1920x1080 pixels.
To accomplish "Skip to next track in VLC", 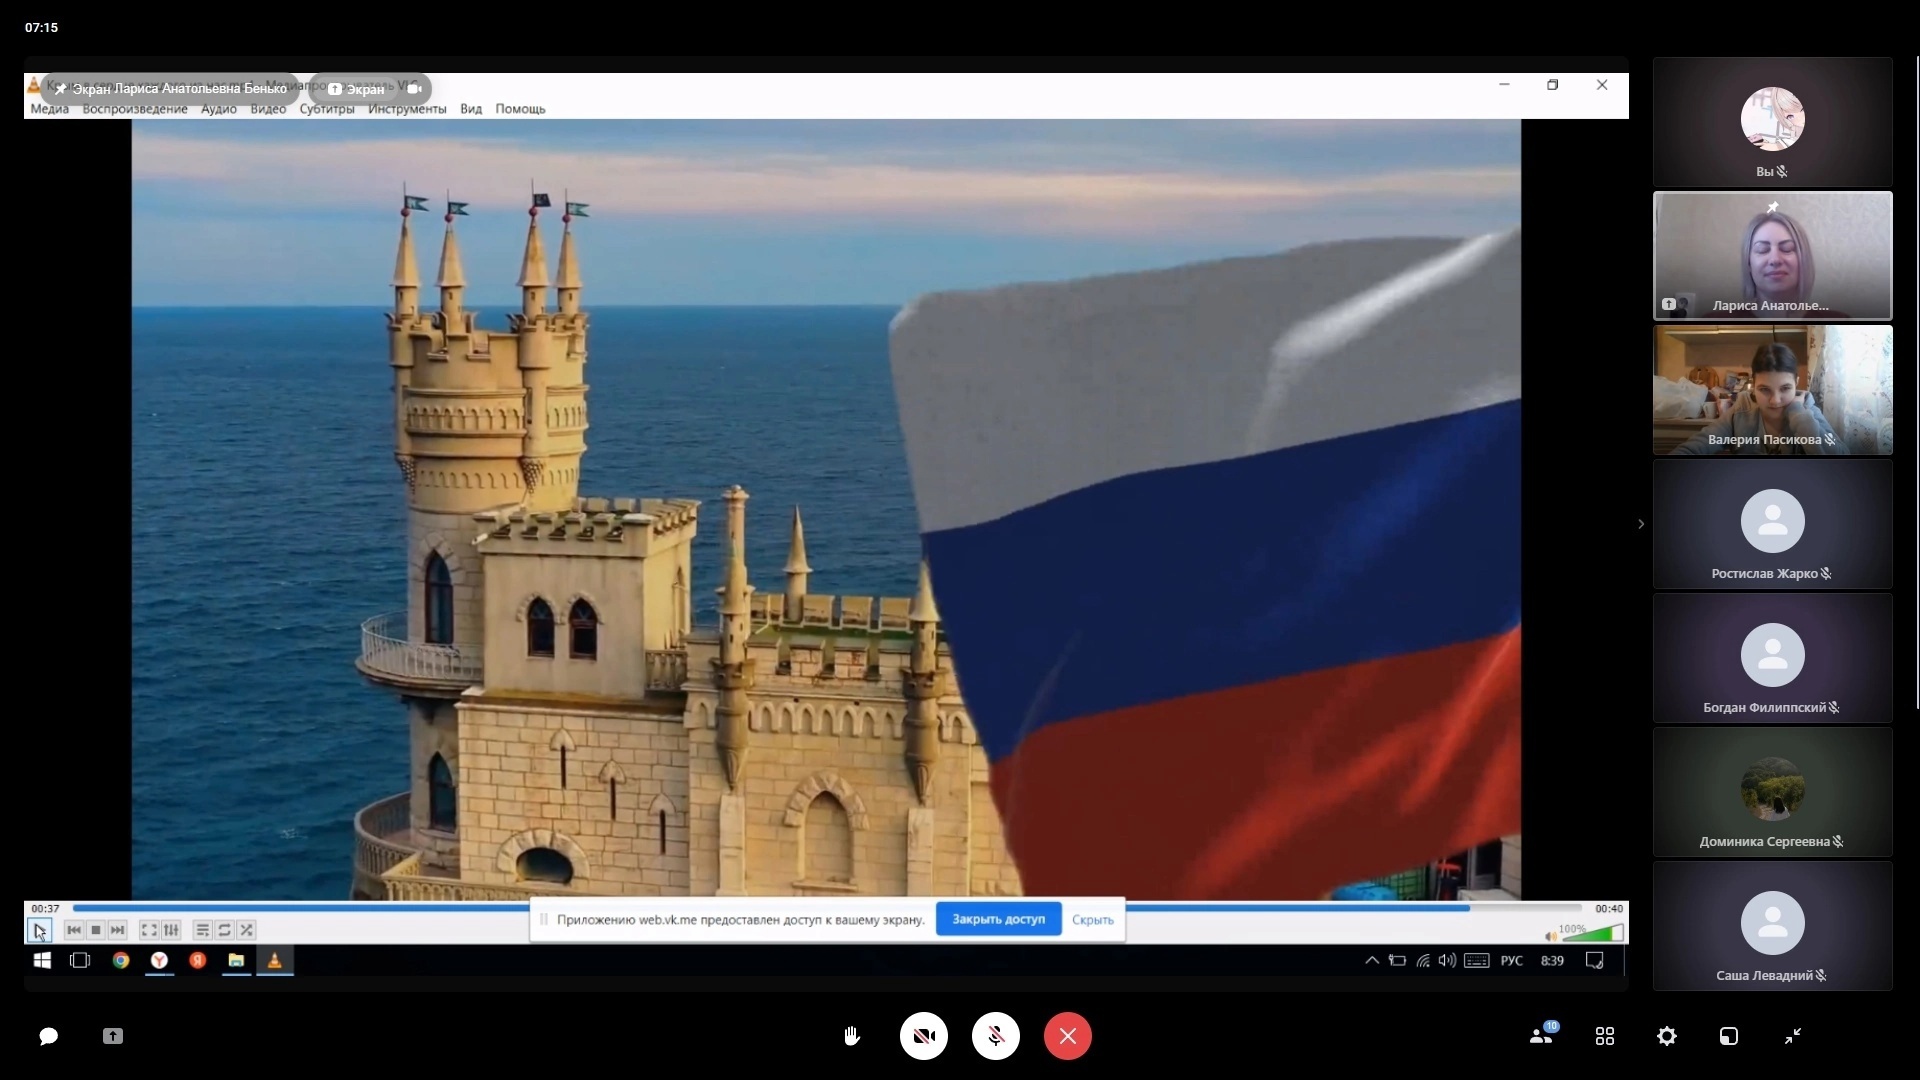I will click(x=117, y=930).
